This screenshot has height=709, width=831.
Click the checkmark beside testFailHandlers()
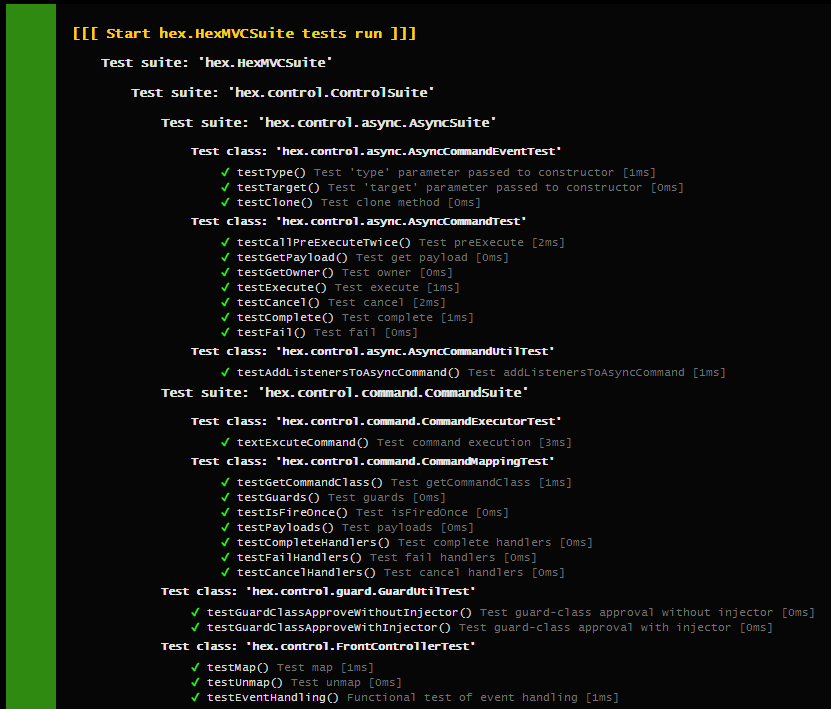tap(225, 557)
